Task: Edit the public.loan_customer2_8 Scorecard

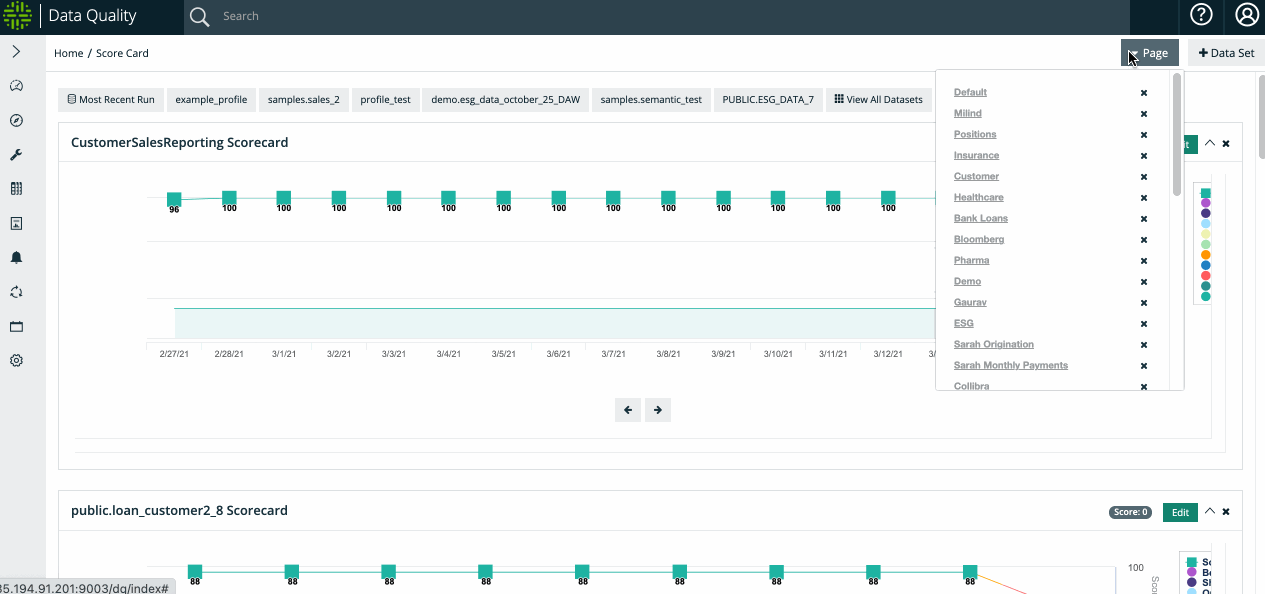Action: click(x=1180, y=512)
